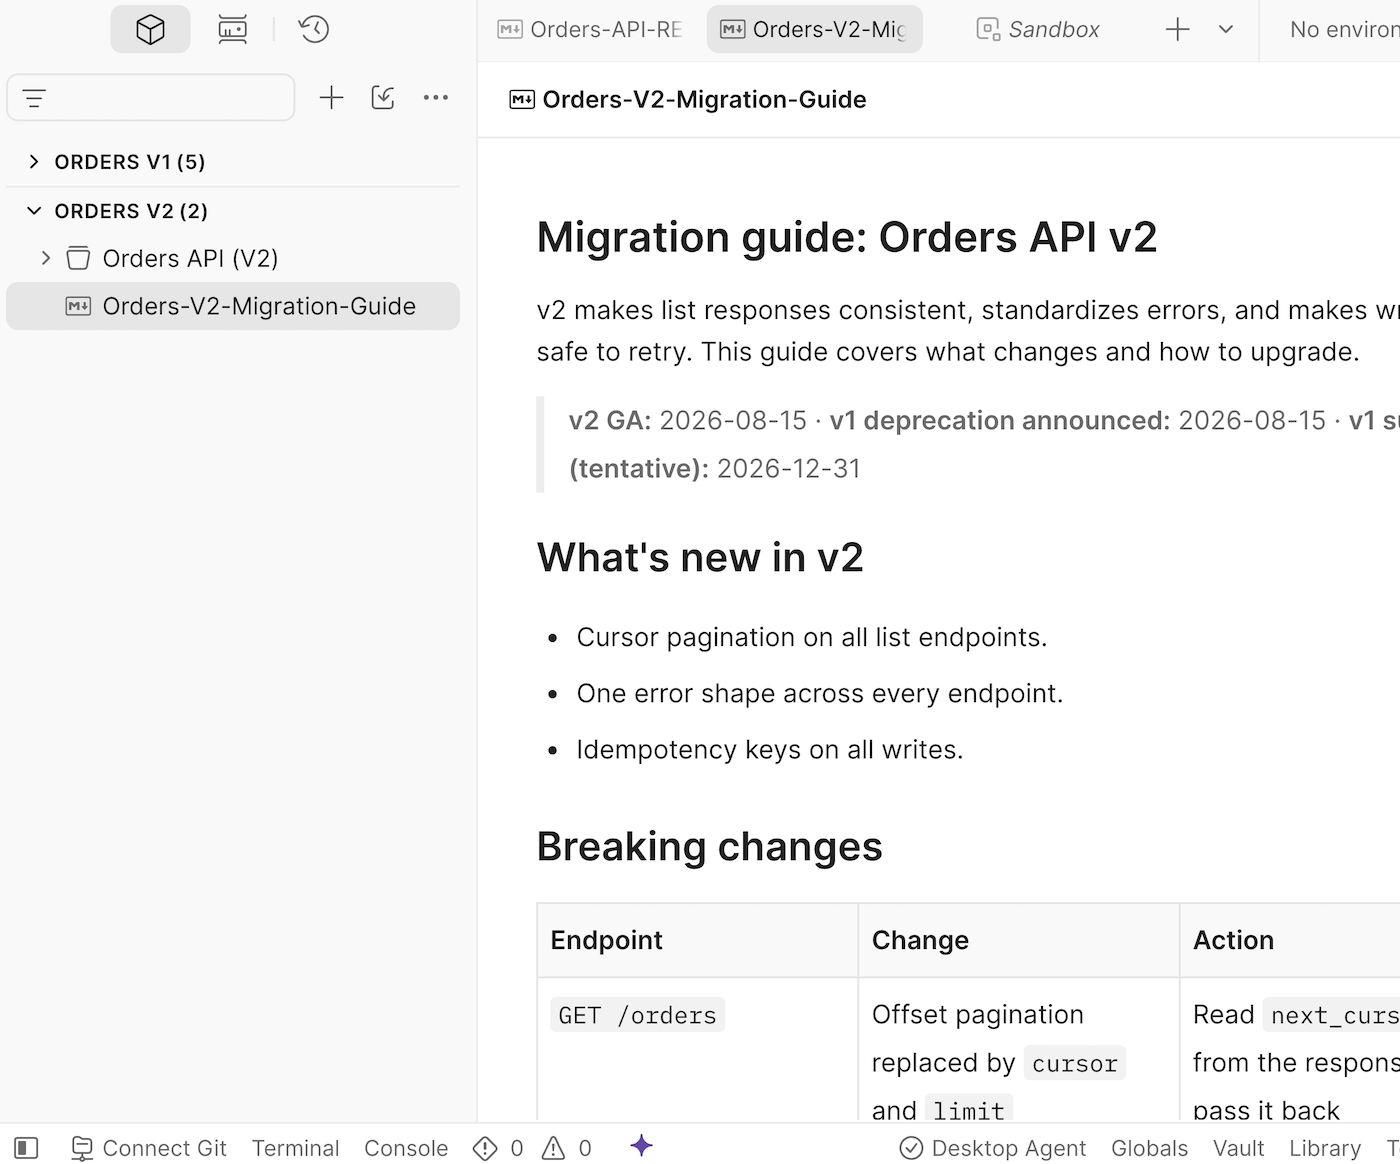Focus the sidebar filter search field

tap(151, 97)
